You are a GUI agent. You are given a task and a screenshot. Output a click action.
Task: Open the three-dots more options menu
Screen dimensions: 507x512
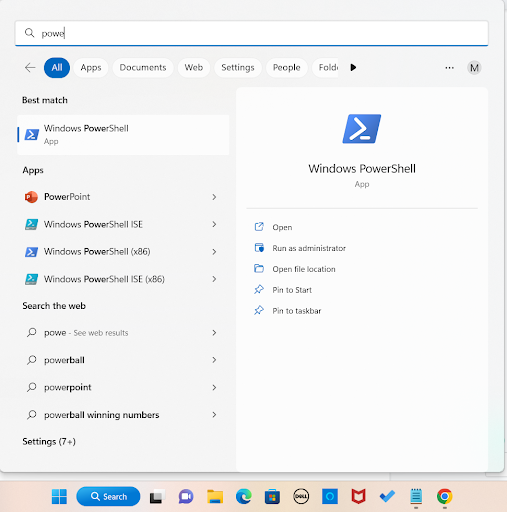point(449,68)
